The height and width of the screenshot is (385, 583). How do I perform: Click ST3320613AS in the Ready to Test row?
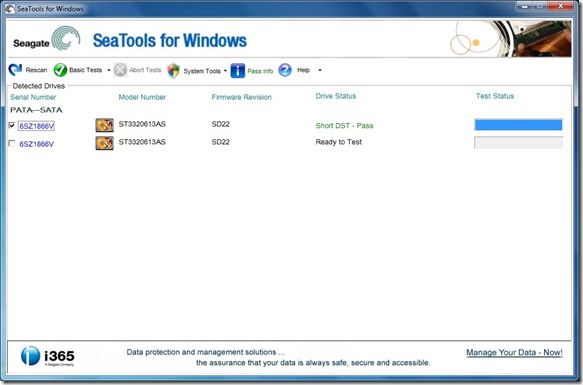point(142,142)
